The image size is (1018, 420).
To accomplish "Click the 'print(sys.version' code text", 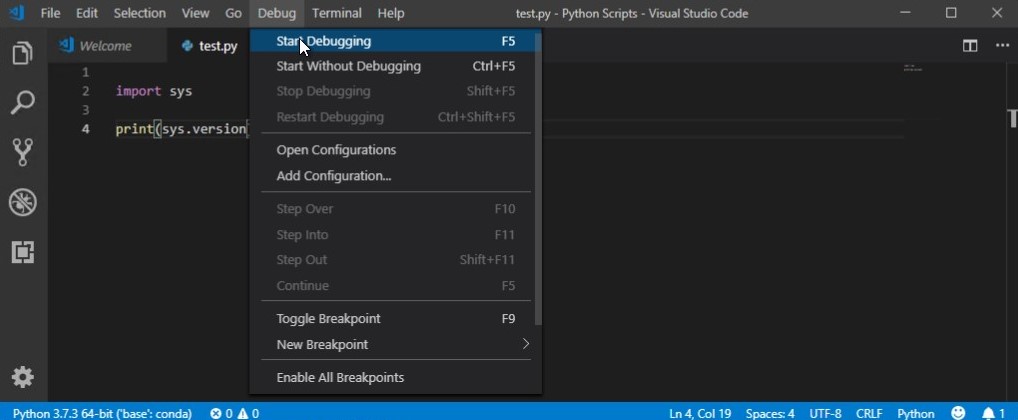I will [181, 129].
